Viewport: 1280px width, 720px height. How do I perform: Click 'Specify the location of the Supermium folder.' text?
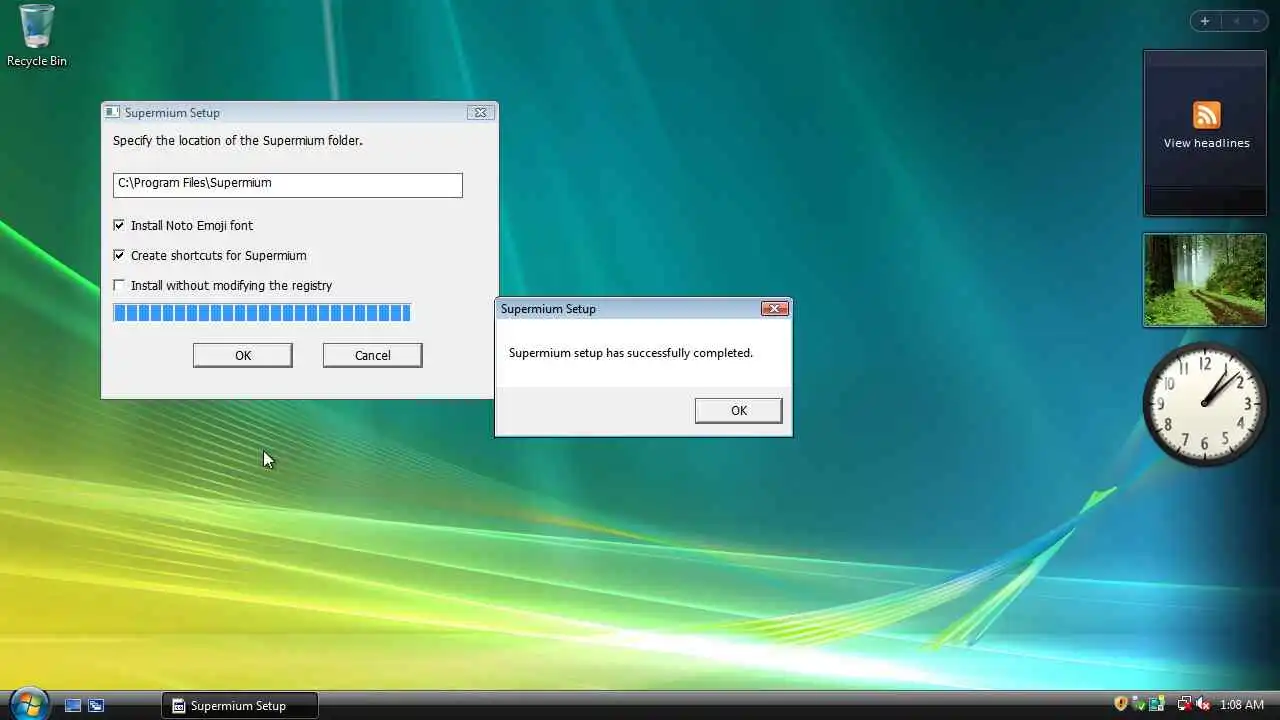(x=238, y=141)
